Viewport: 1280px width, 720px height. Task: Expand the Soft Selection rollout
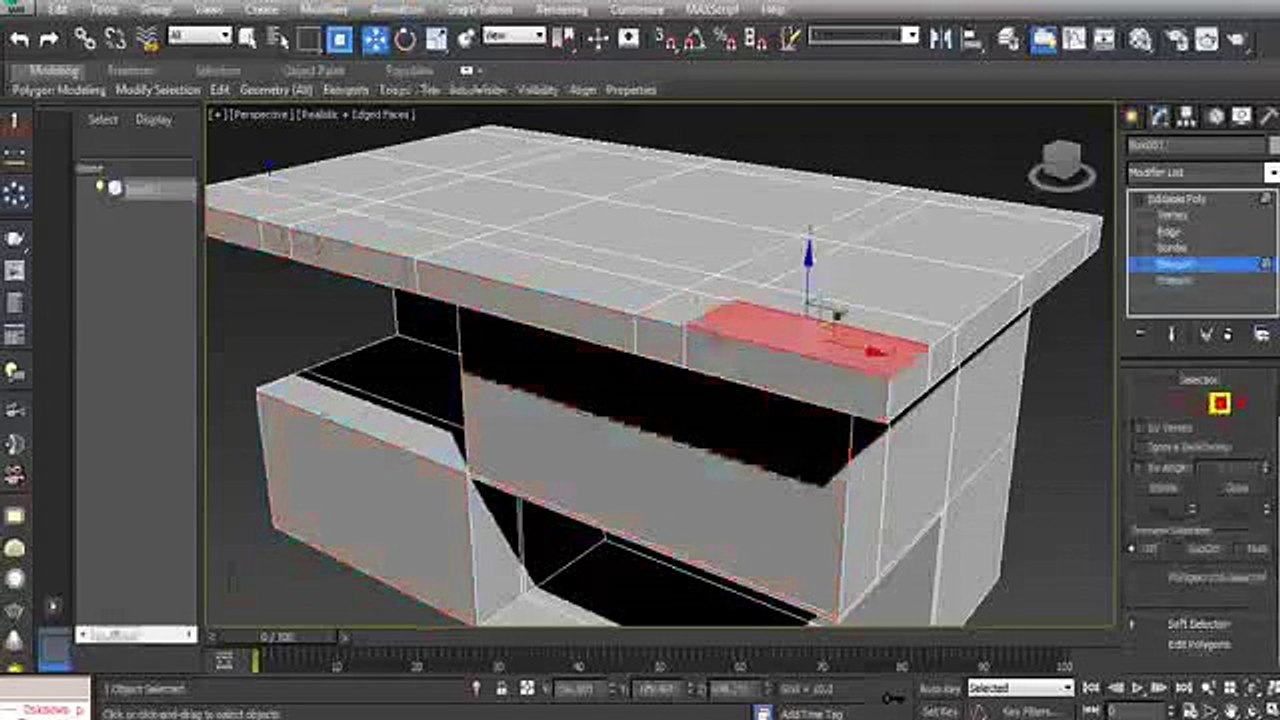(1199, 624)
